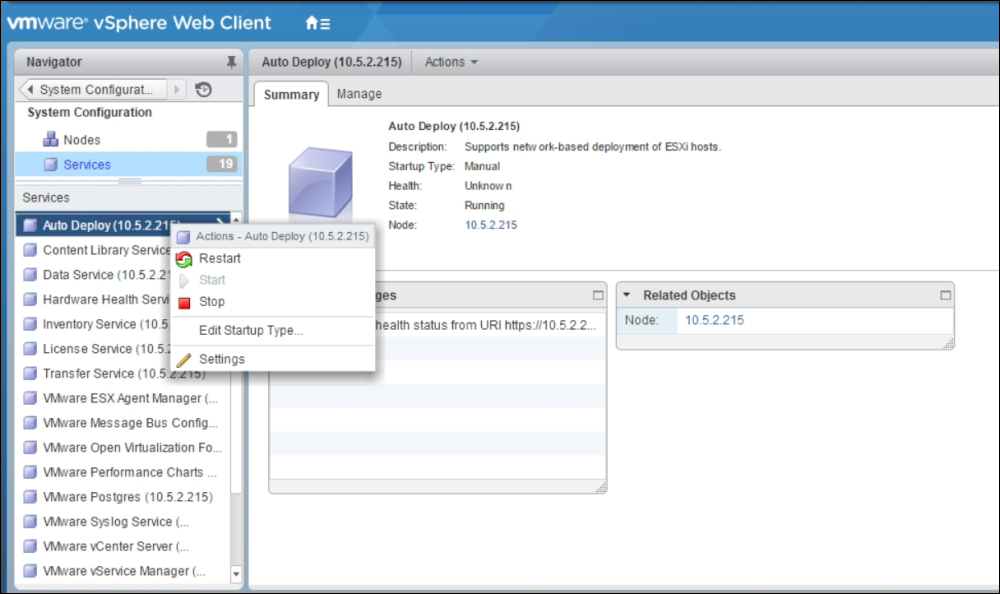Select Transfer Service in list
Viewport: 1000px width, 594px height.
pos(123,373)
